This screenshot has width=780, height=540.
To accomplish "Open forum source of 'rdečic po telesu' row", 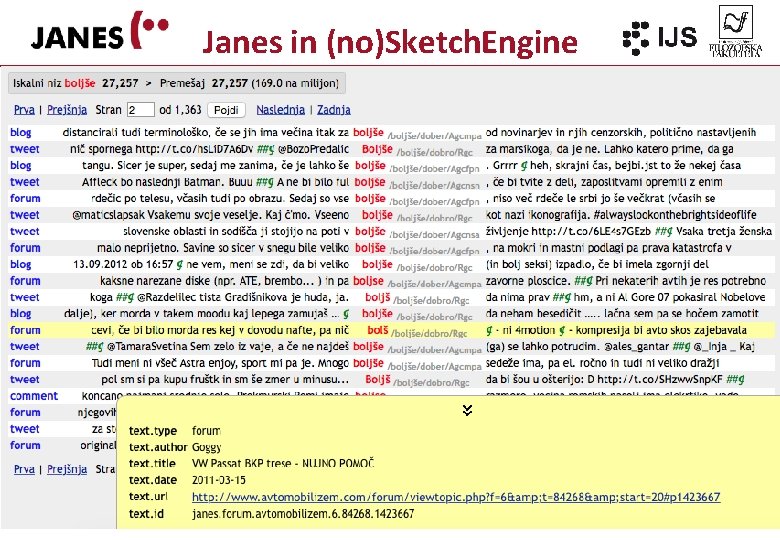I will (x=25, y=198).
